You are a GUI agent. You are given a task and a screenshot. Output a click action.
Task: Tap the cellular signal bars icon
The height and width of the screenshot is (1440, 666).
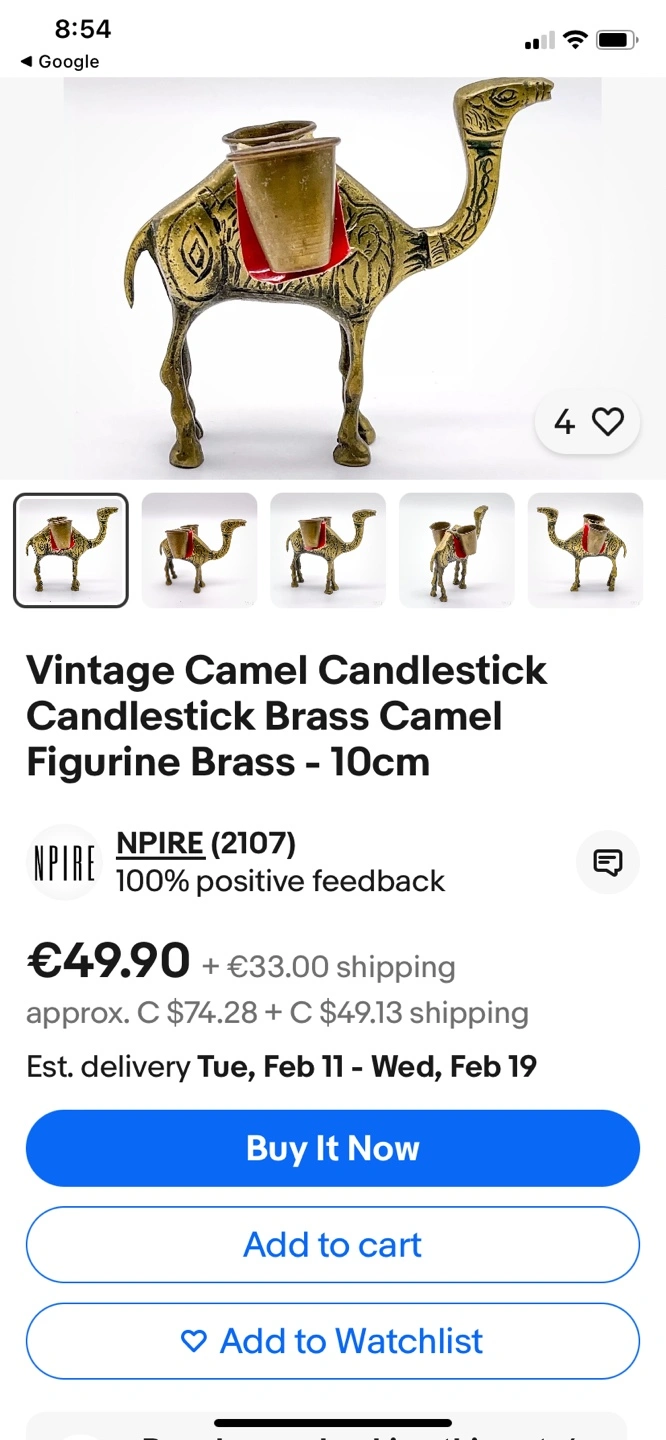pyautogui.click(x=539, y=41)
